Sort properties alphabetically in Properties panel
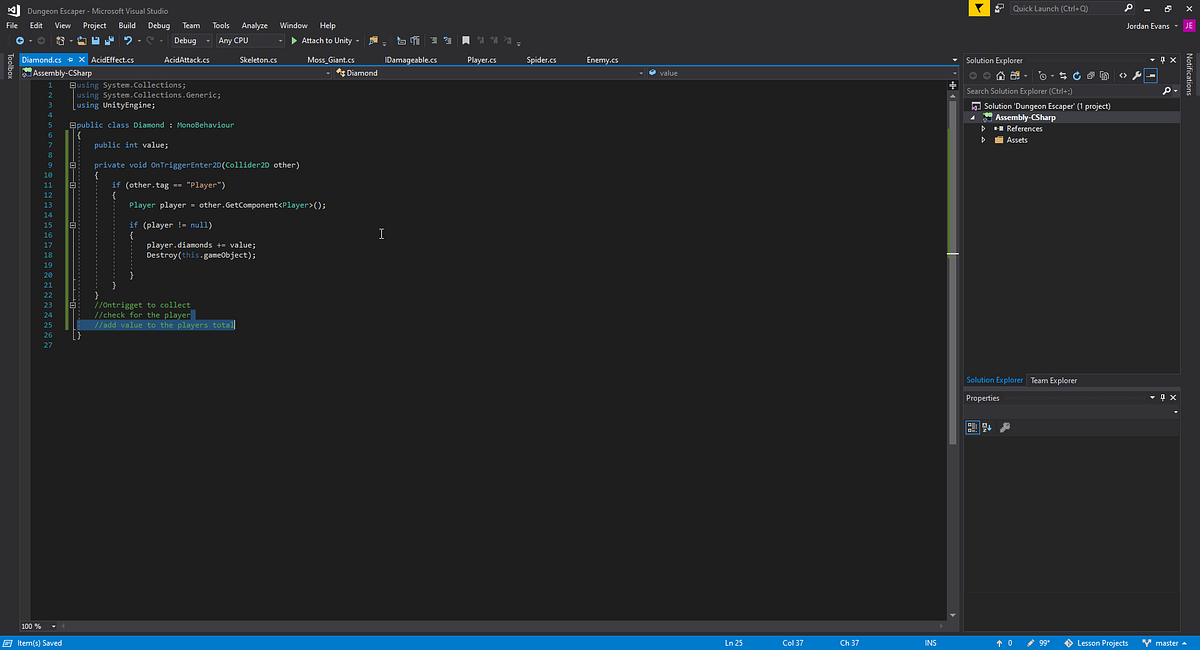 point(986,427)
